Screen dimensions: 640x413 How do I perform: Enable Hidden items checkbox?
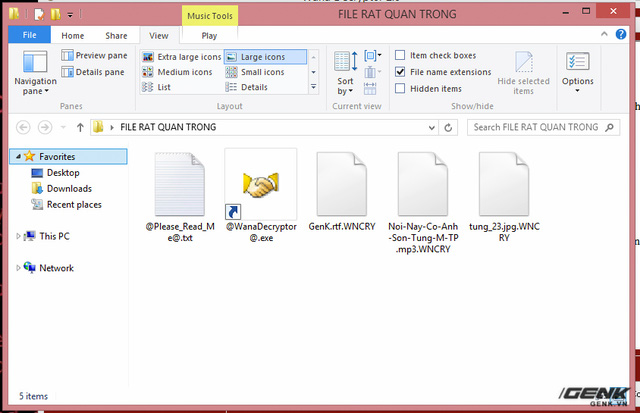pos(400,89)
